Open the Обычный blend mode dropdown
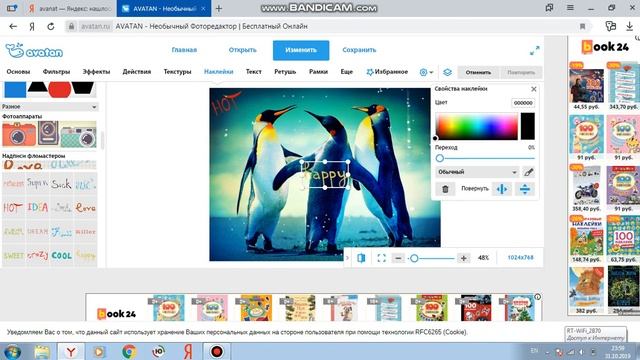640x360 pixels. coord(478,172)
